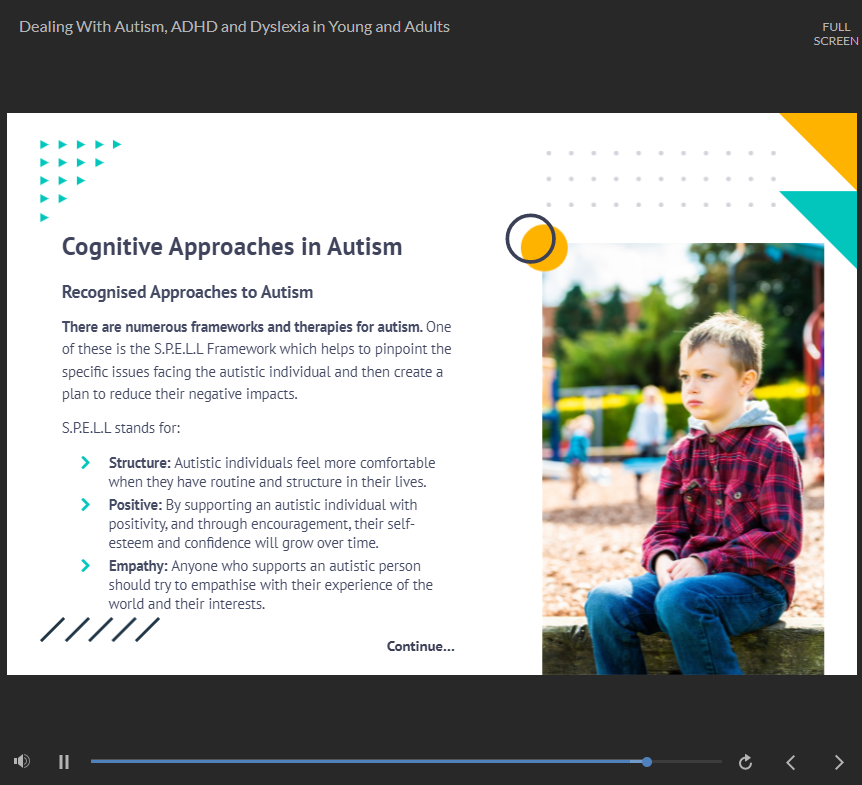Click the chevron bullet beside Structure
The width and height of the screenshot is (862, 785).
click(x=86, y=463)
